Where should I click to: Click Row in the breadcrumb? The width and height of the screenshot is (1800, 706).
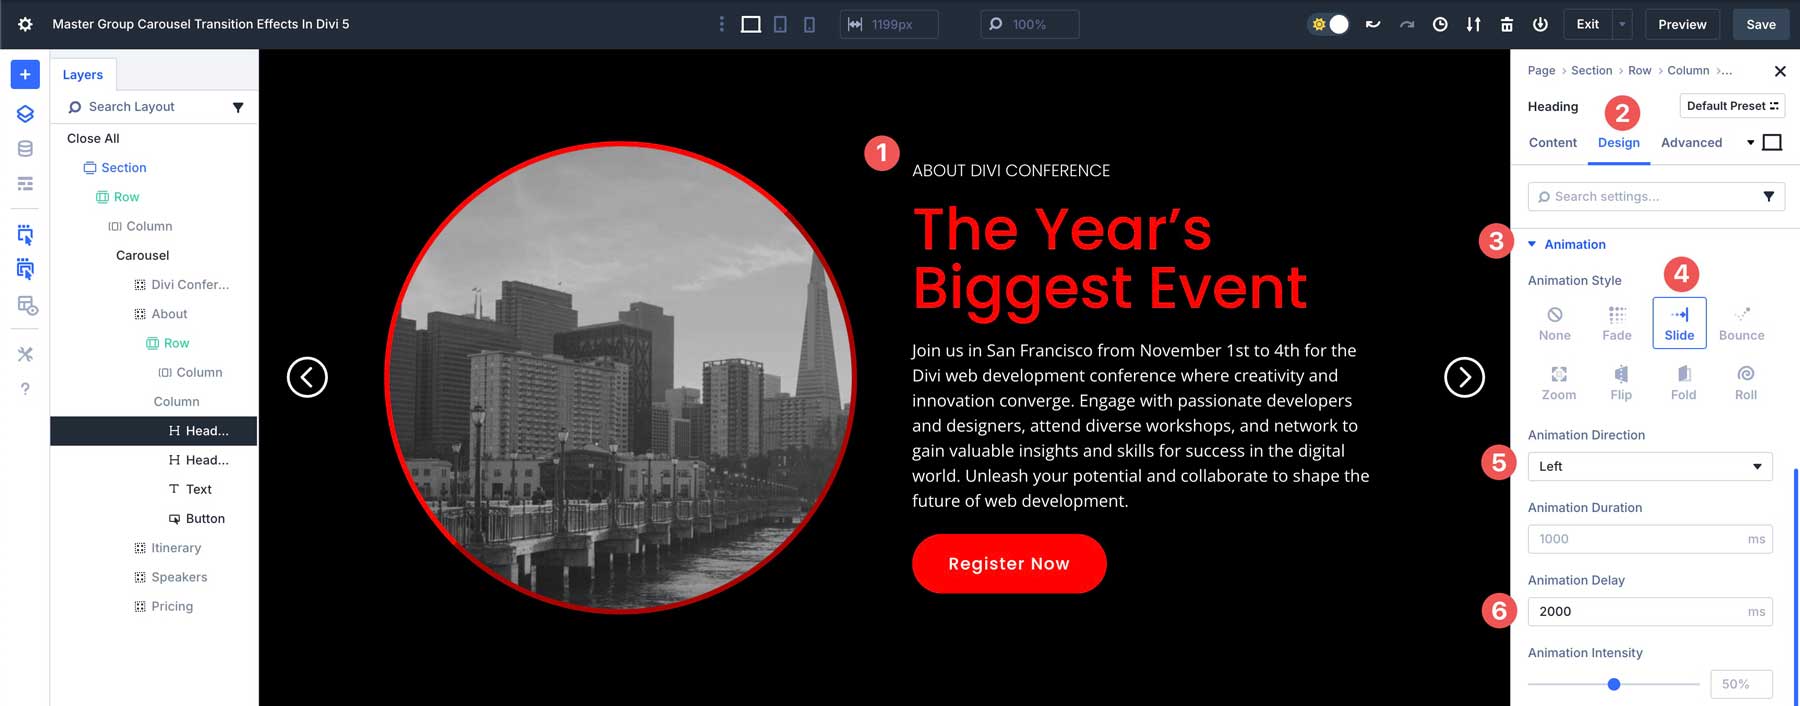click(x=1639, y=71)
